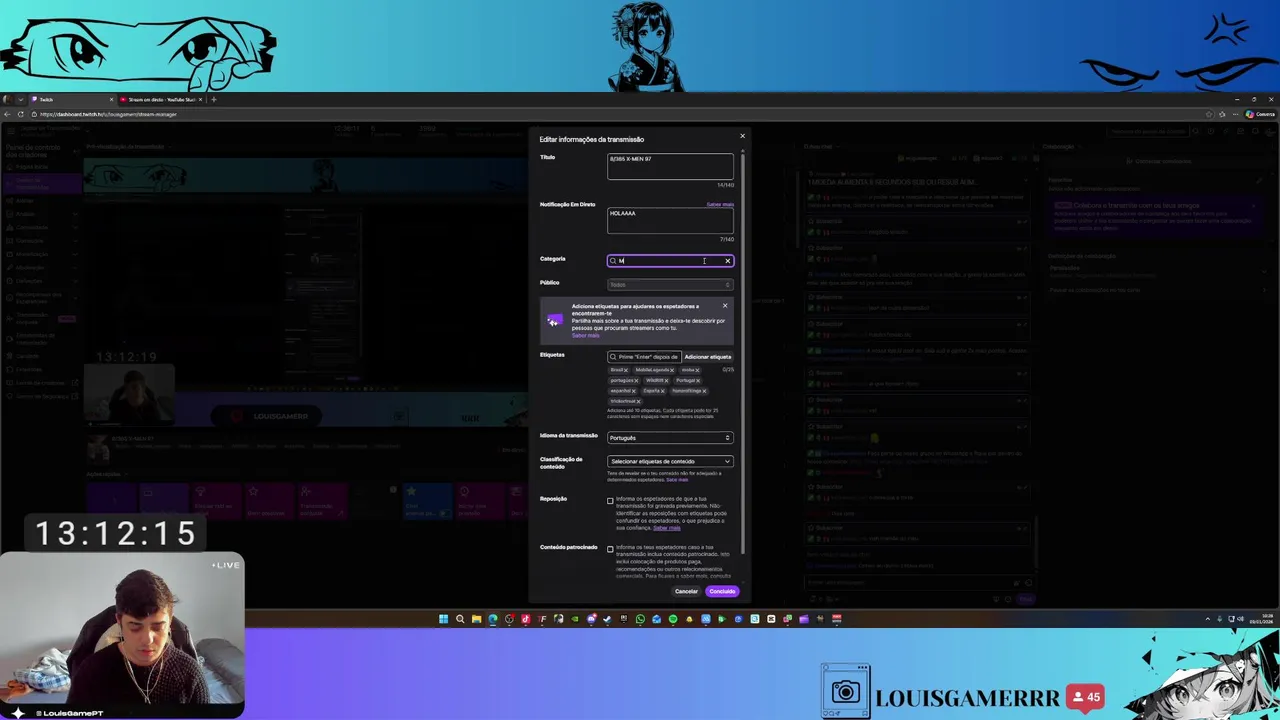This screenshot has height=720, width=1280.
Task: Open Idioma da transmissão dropdown
Action: [x=670, y=438]
